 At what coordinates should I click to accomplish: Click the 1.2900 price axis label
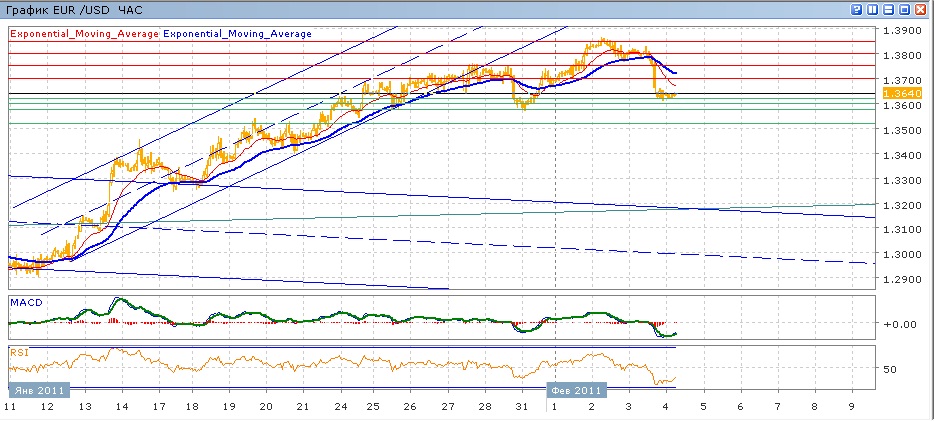[902, 279]
